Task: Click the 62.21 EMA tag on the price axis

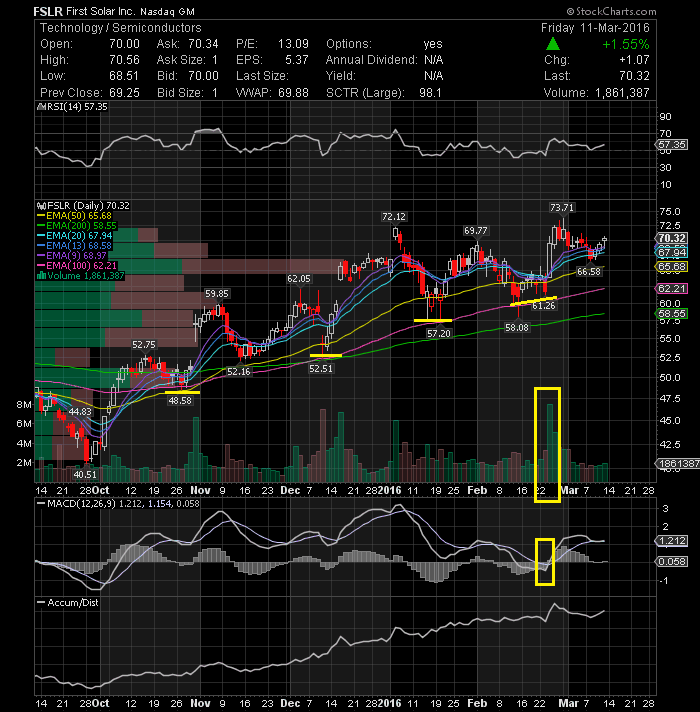Action: [672, 288]
